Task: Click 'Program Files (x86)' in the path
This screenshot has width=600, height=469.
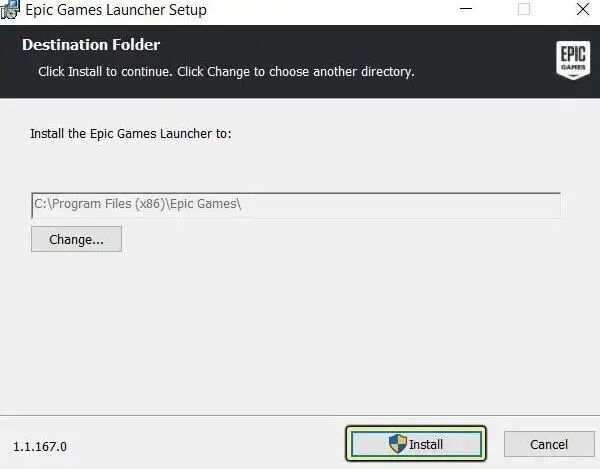Action: click(x=108, y=204)
